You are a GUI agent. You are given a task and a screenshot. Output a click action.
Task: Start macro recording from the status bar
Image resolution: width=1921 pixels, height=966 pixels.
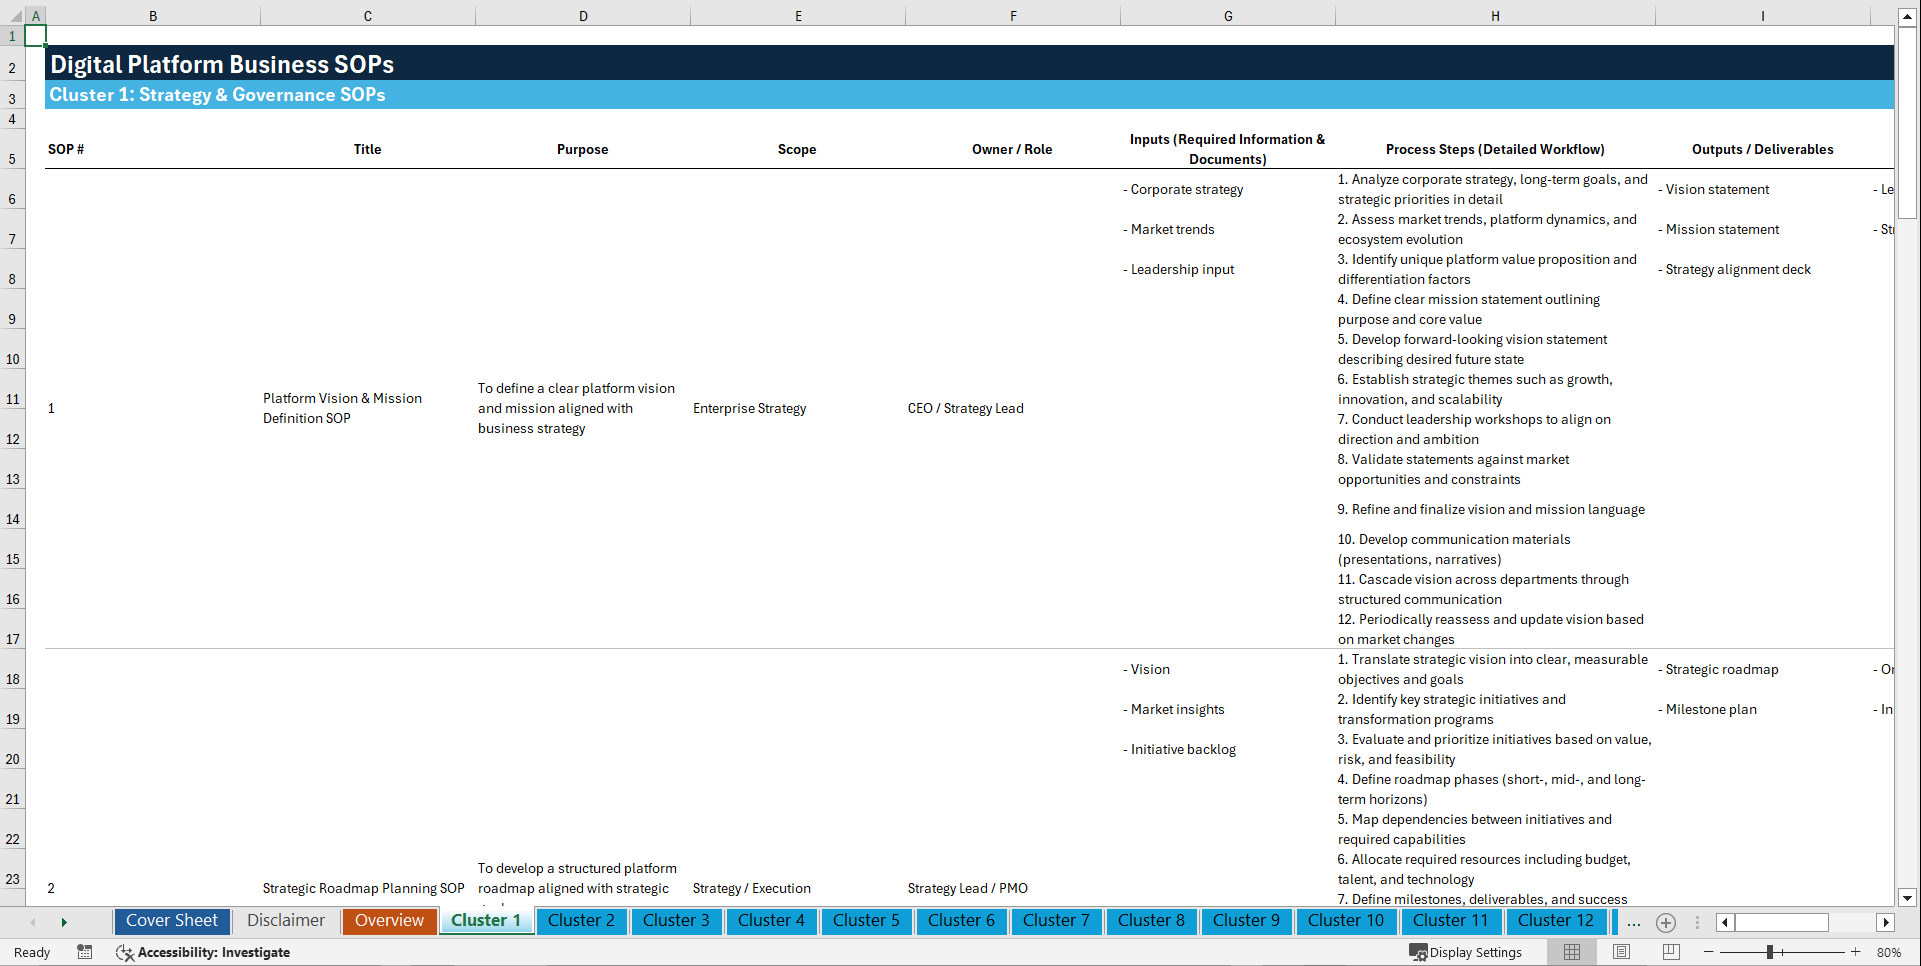85,952
